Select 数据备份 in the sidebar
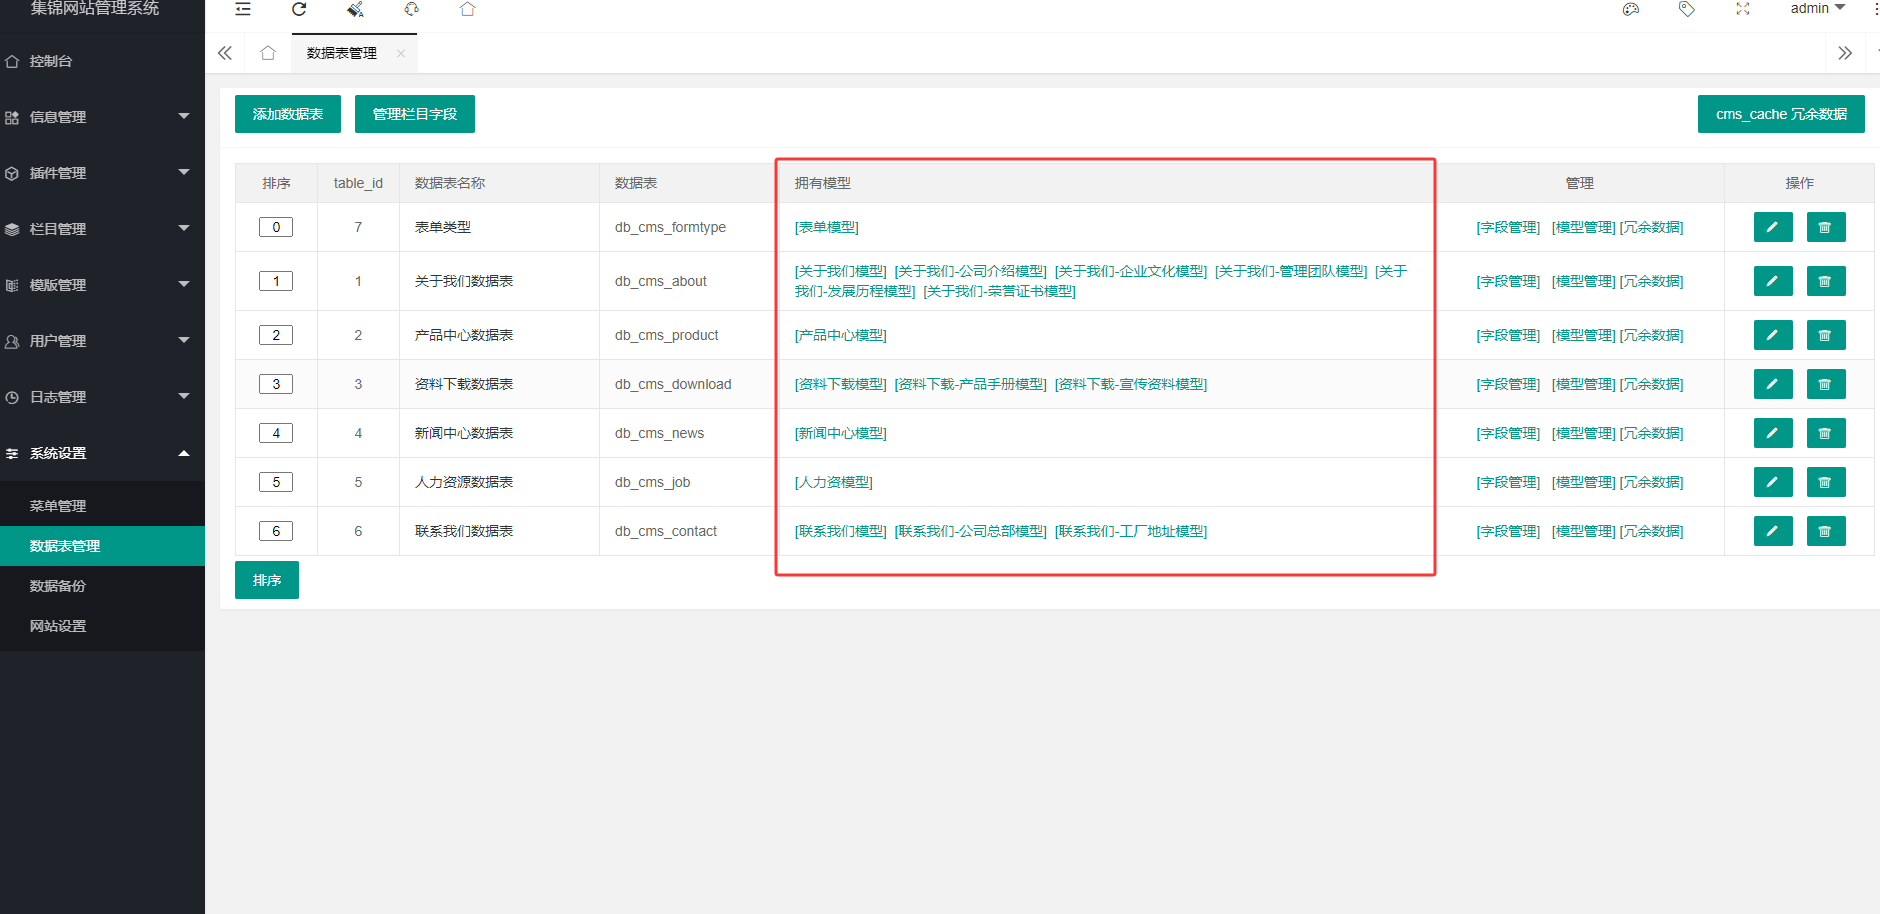Image resolution: width=1880 pixels, height=914 pixels. (58, 586)
